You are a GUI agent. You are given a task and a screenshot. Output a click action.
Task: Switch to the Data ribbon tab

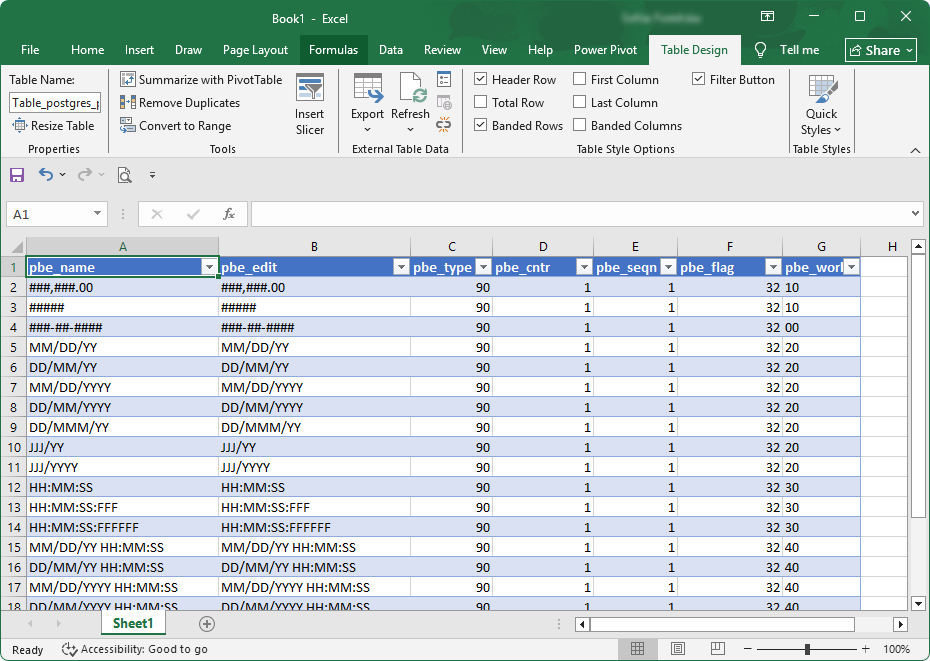(390, 49)
